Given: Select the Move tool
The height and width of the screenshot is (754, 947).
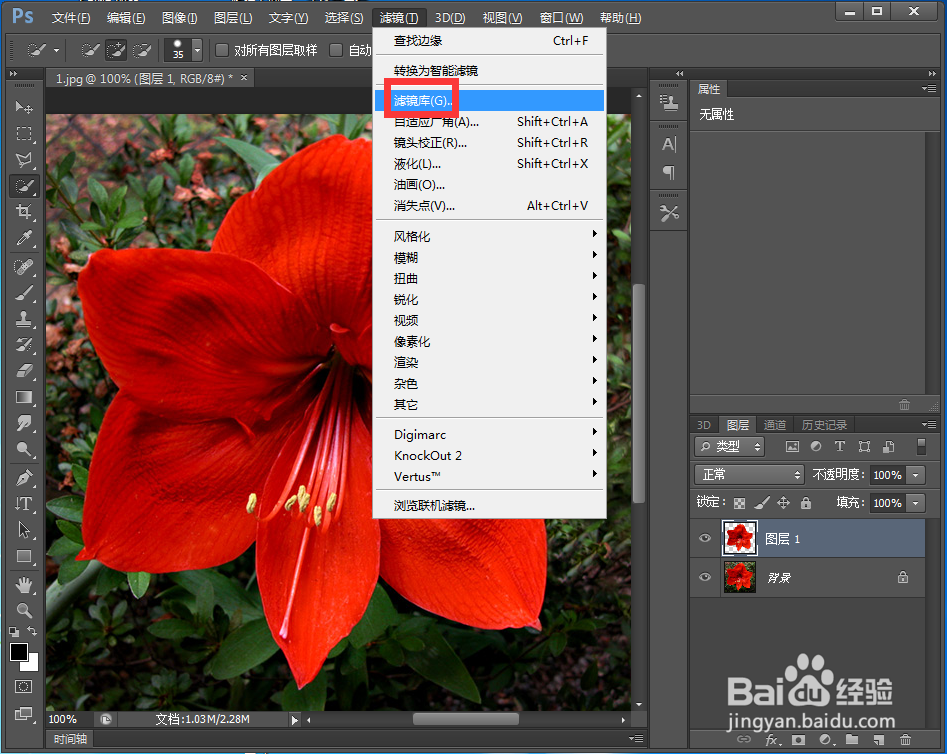Looking at the screenshot, I should (x=24, y=107).
